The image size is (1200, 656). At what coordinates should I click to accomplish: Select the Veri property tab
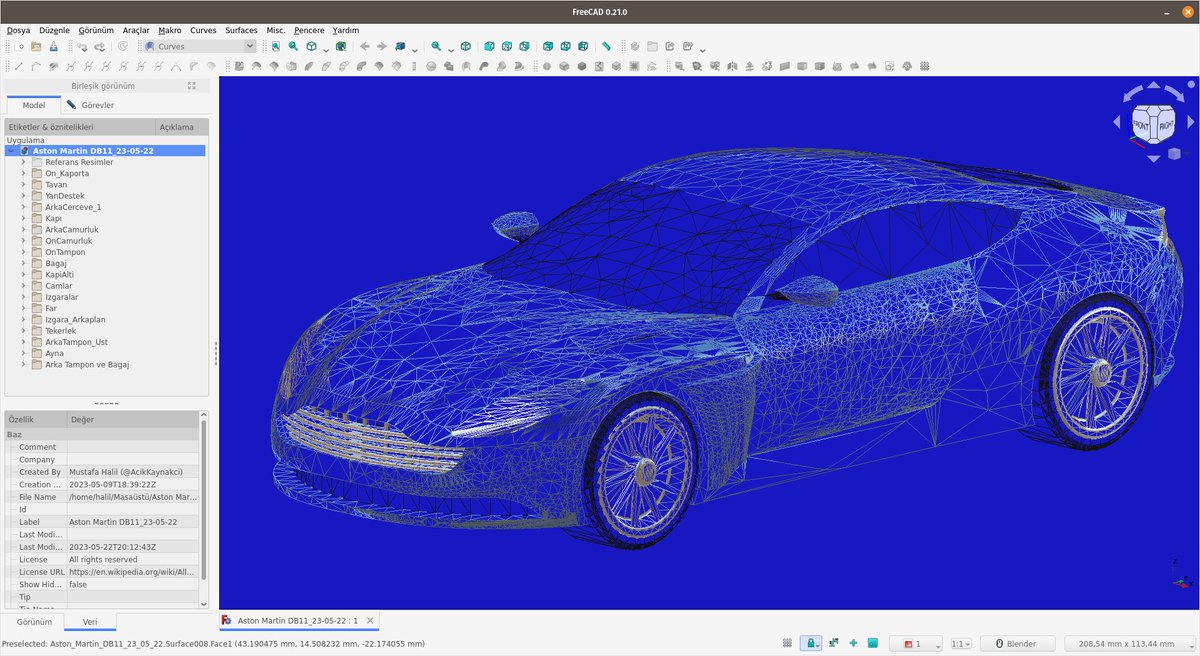(x=90, y=622)
